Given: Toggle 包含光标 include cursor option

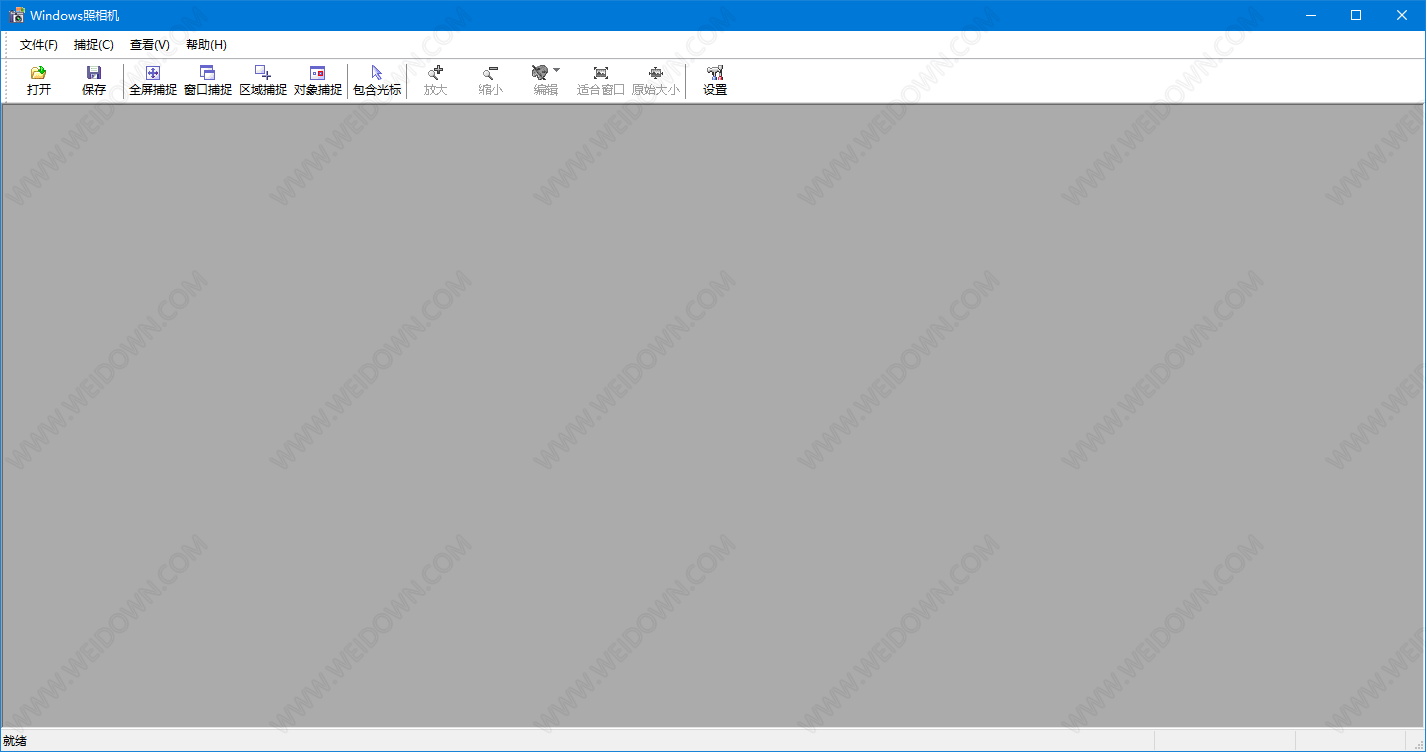Looking at the screenshot, I should pyautogui.click(x=377, y=80).
